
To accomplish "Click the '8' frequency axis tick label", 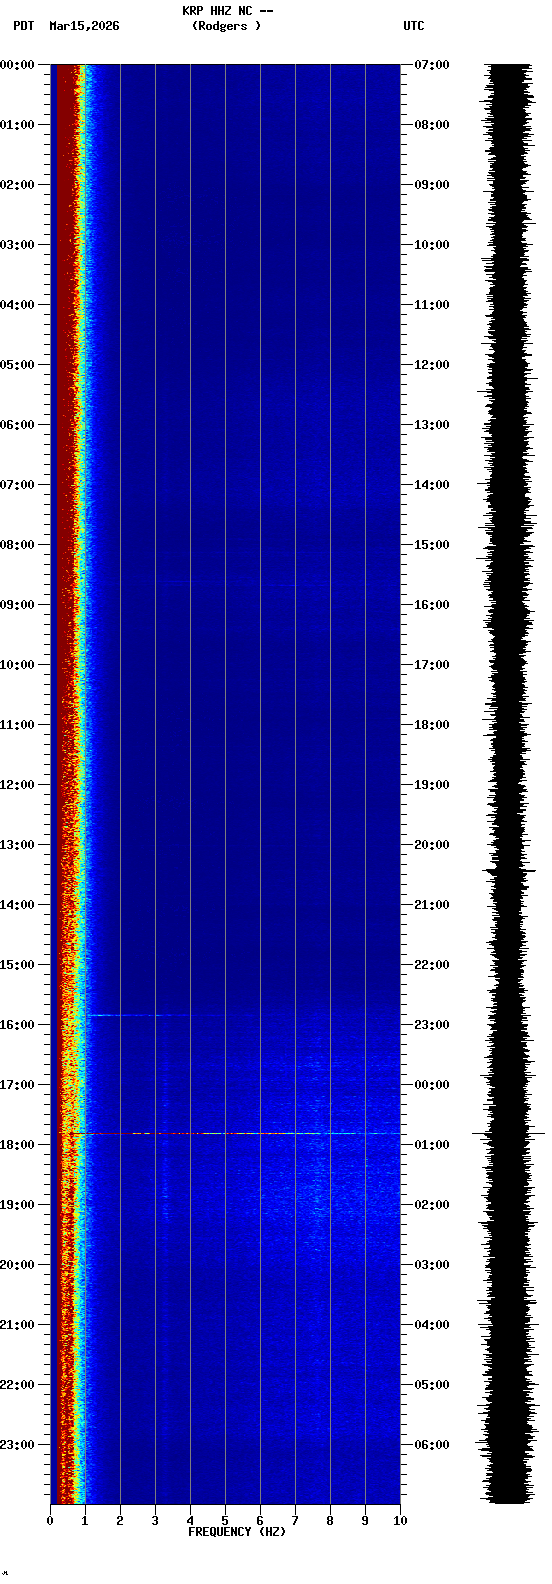I will click(330, 1521).
